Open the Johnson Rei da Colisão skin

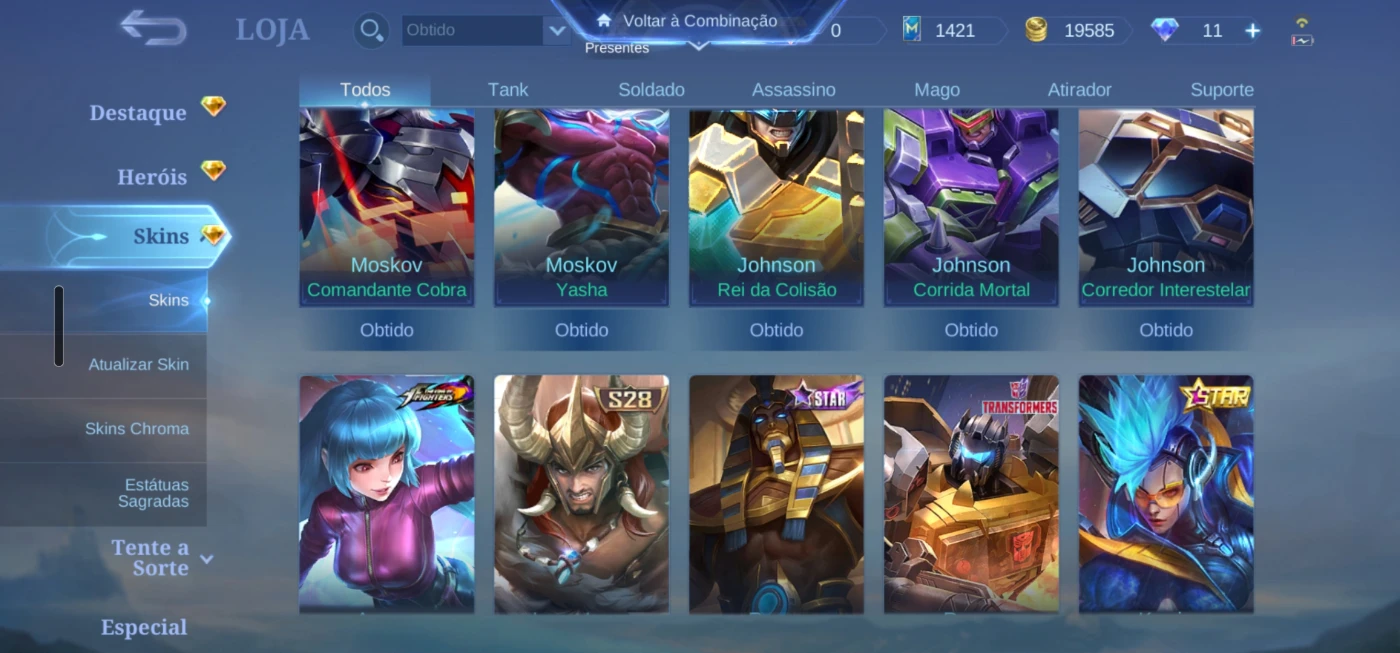(x=776, y=207)
